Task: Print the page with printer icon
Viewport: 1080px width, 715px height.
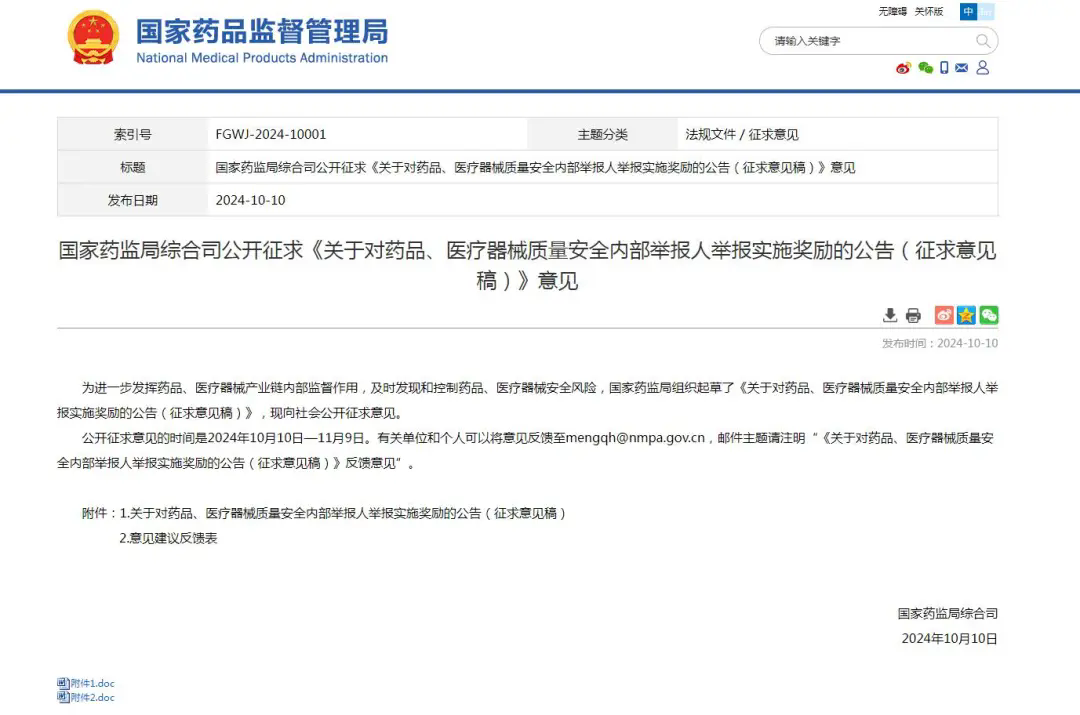Action: (913, 316)
